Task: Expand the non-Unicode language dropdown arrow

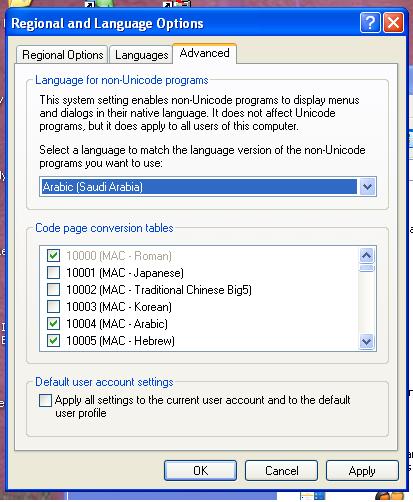Action: [367, 187]
